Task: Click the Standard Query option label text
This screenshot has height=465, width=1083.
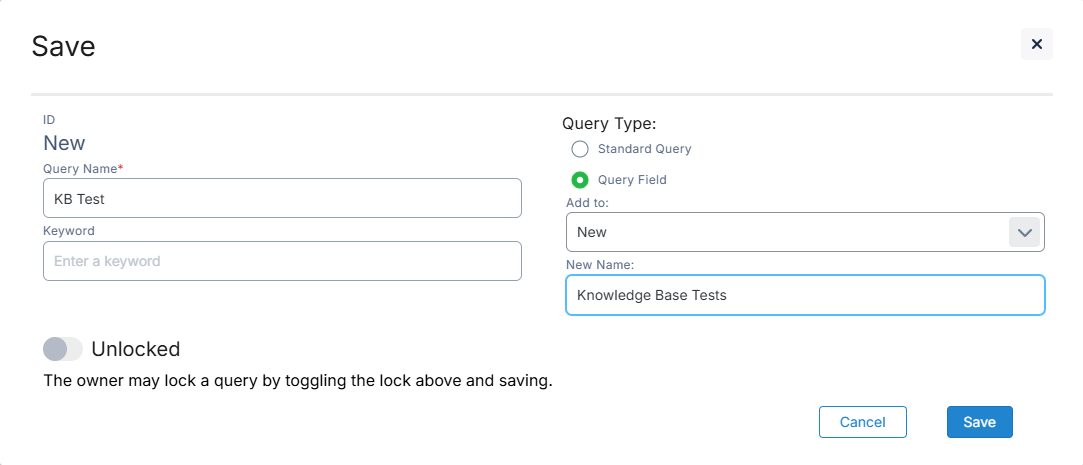Action: pyautogui.click(x=644, y=149)
